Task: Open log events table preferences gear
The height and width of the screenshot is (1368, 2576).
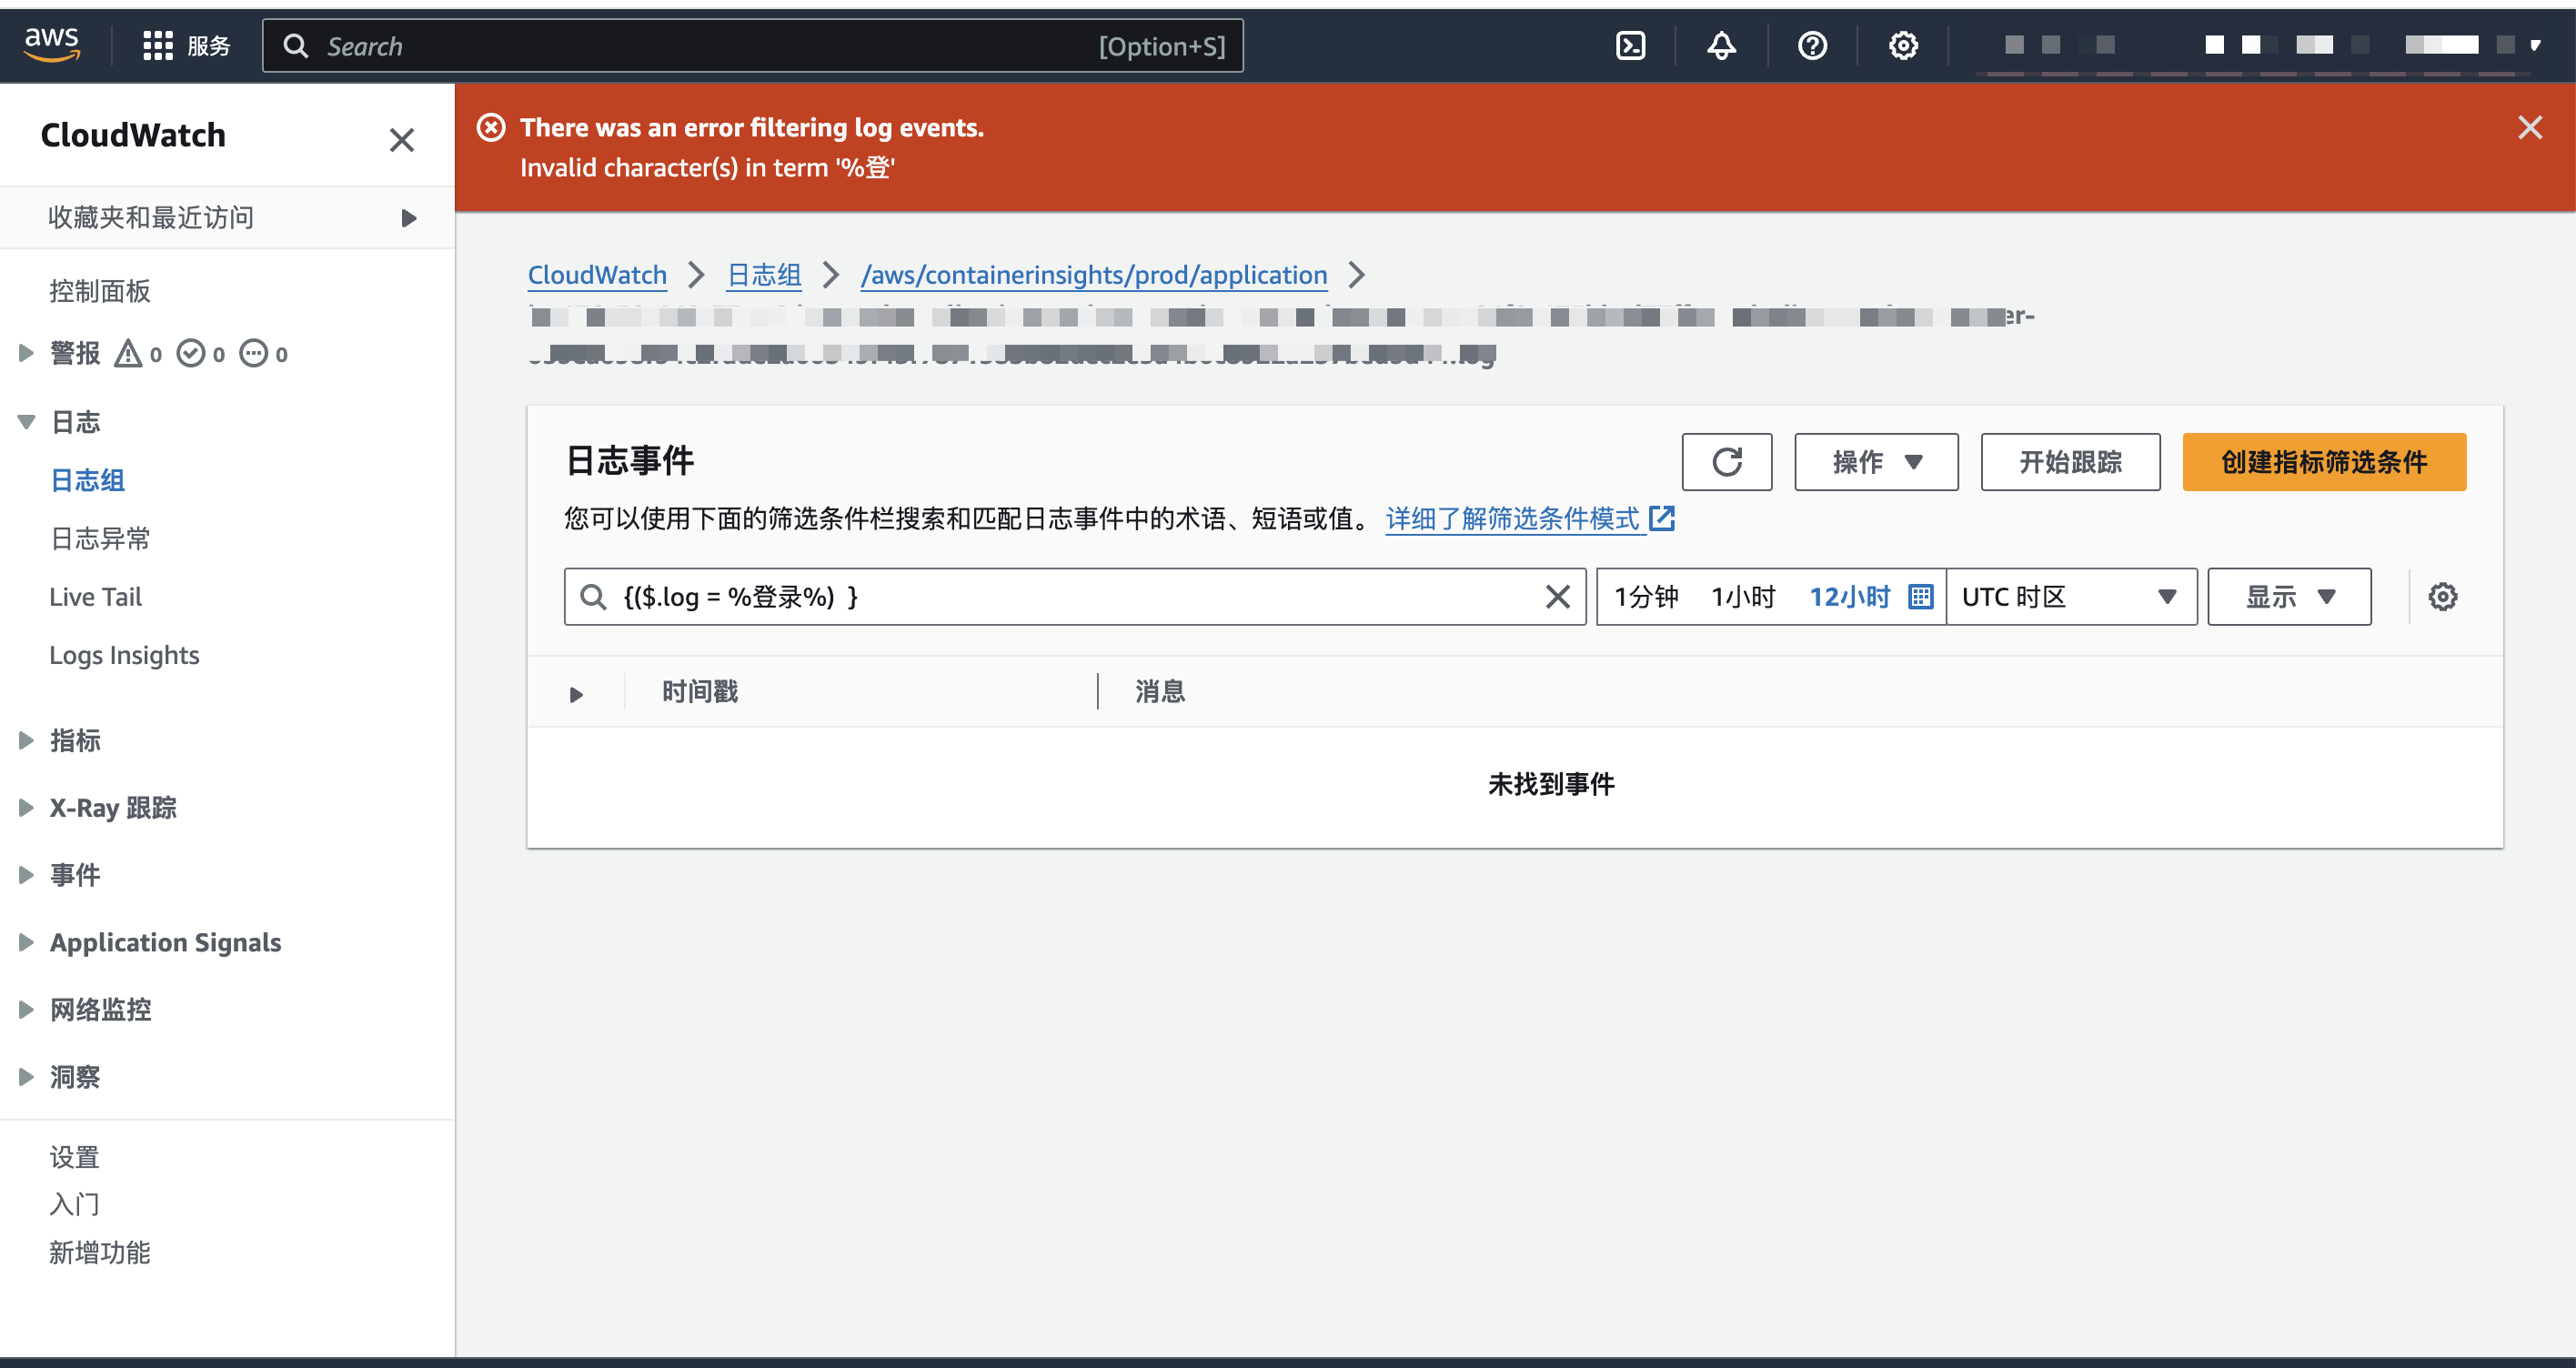Action: click(2443, 597)
